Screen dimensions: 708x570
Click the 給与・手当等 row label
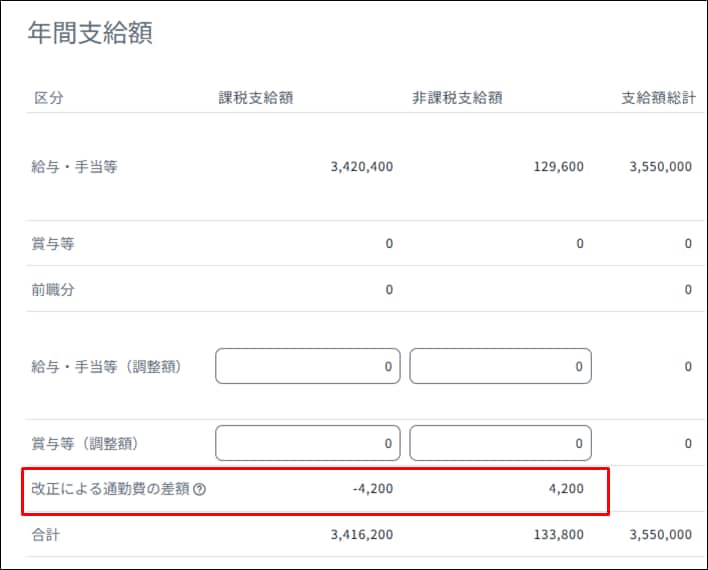[x=74, y=167]
